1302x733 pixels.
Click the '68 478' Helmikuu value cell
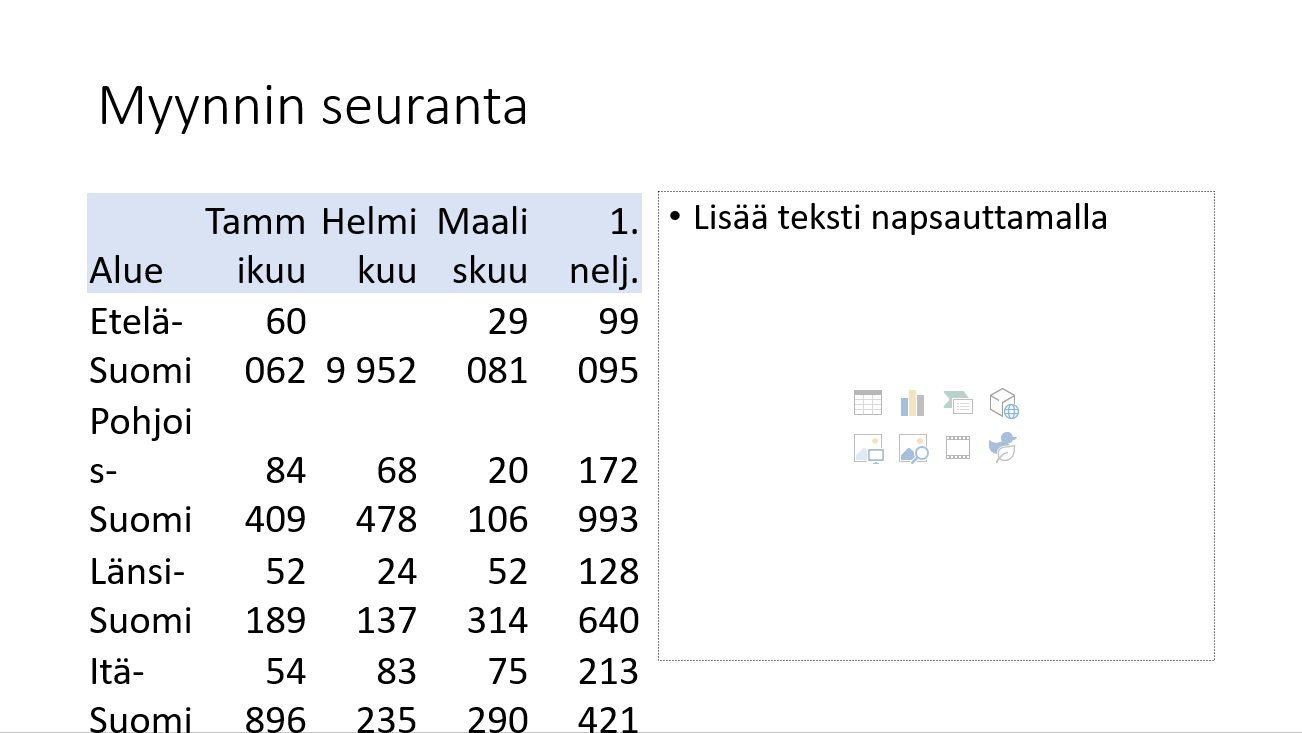[x=366, y=470]
